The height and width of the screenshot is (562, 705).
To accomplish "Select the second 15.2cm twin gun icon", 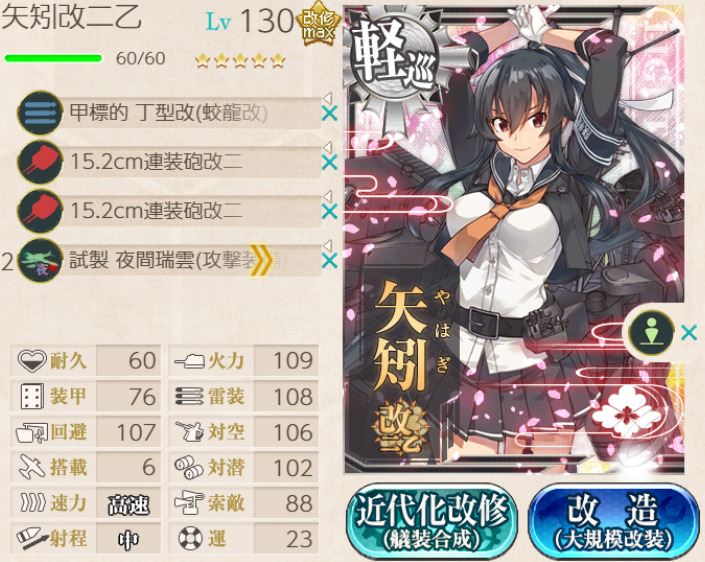I will (40, 211).
